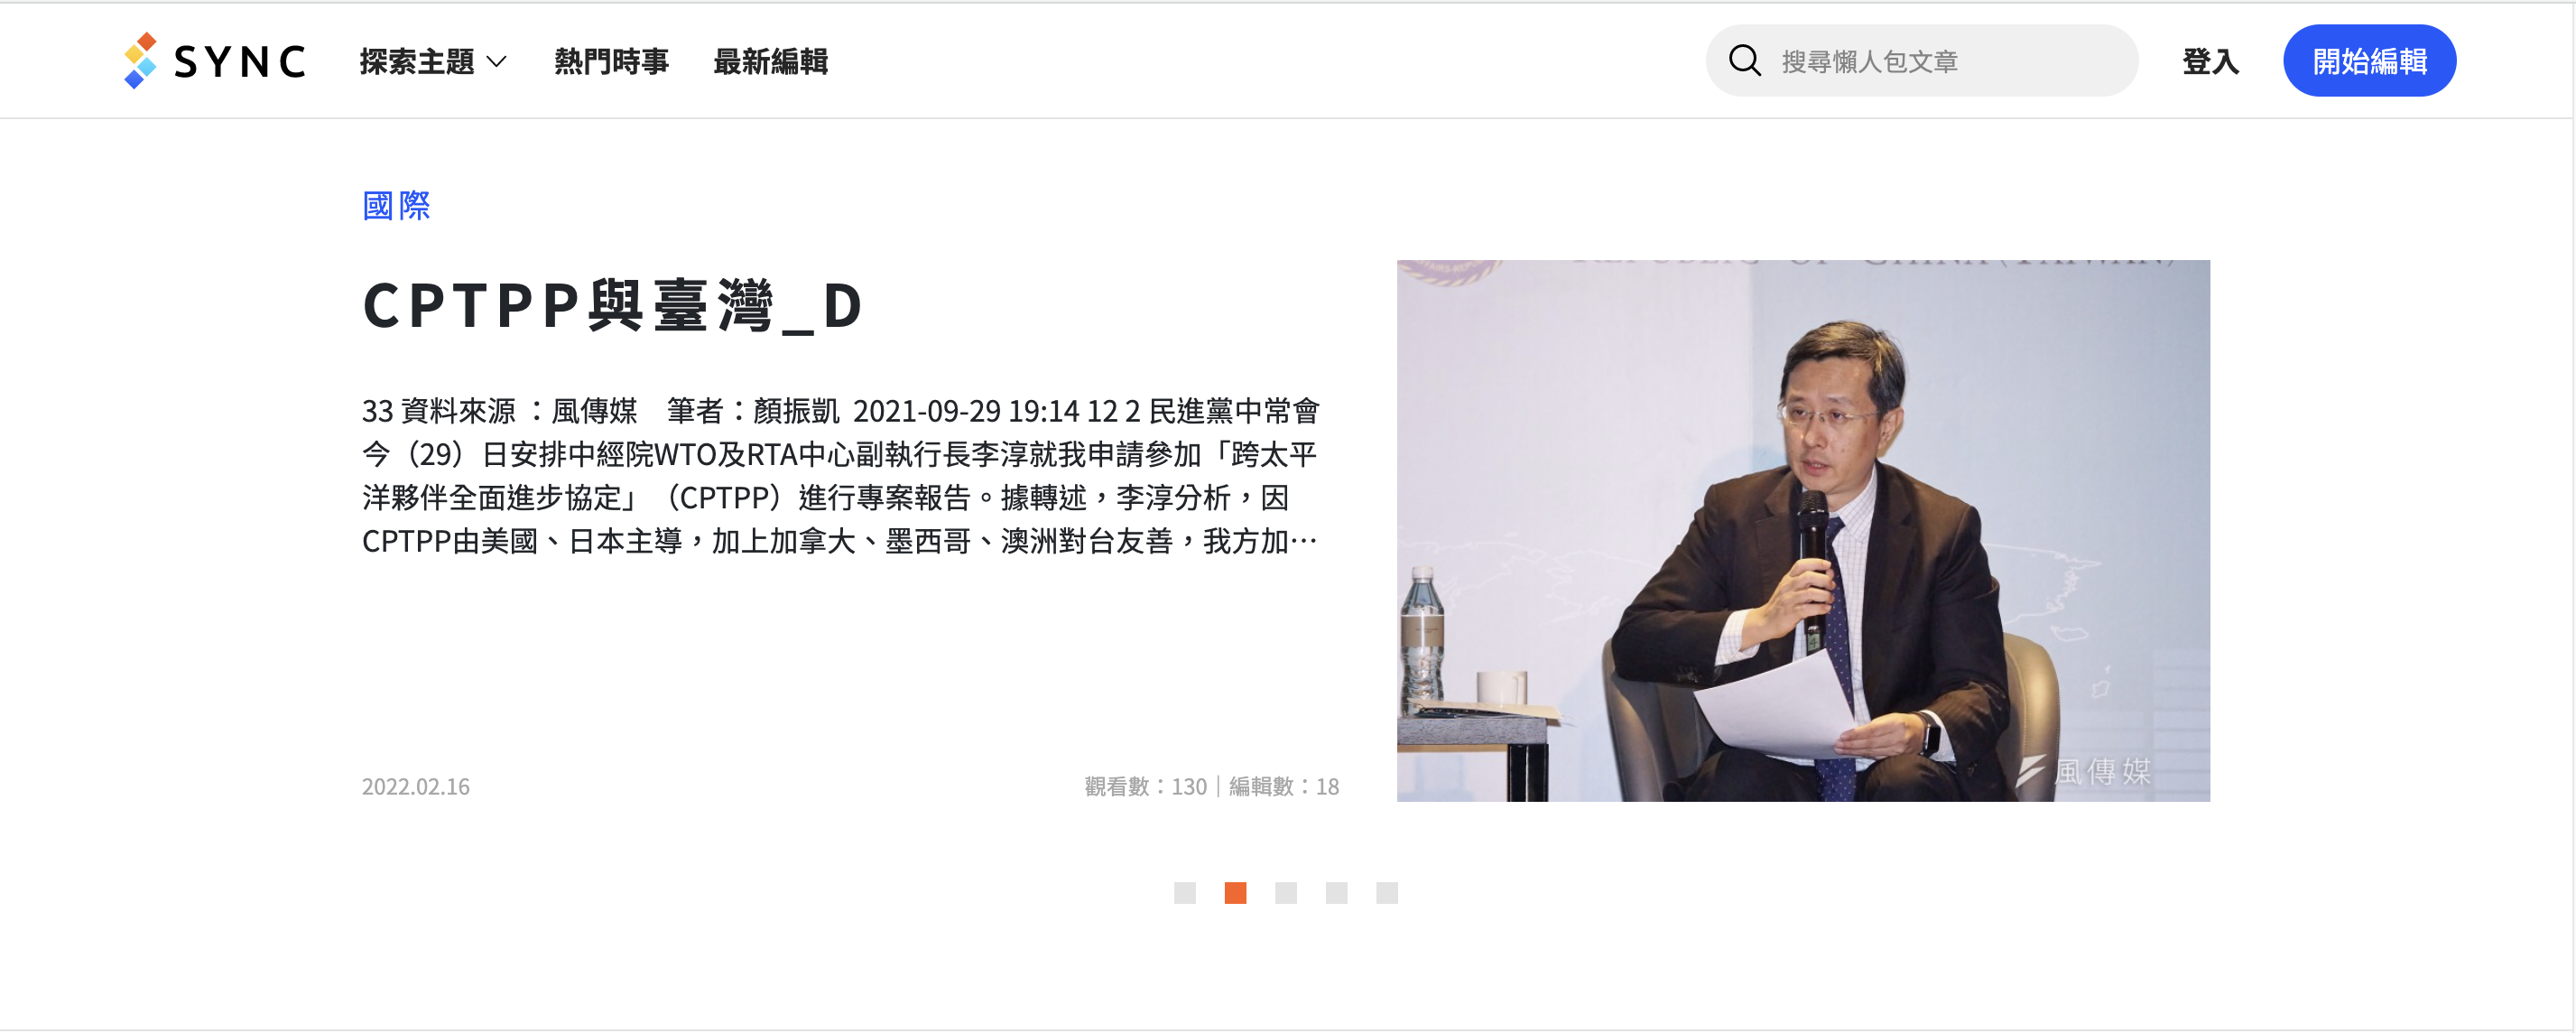This screenshot has width=2576, height=1033.
Task: Jump to the fifth carousel slide dot
Action: pos(1387,893)
